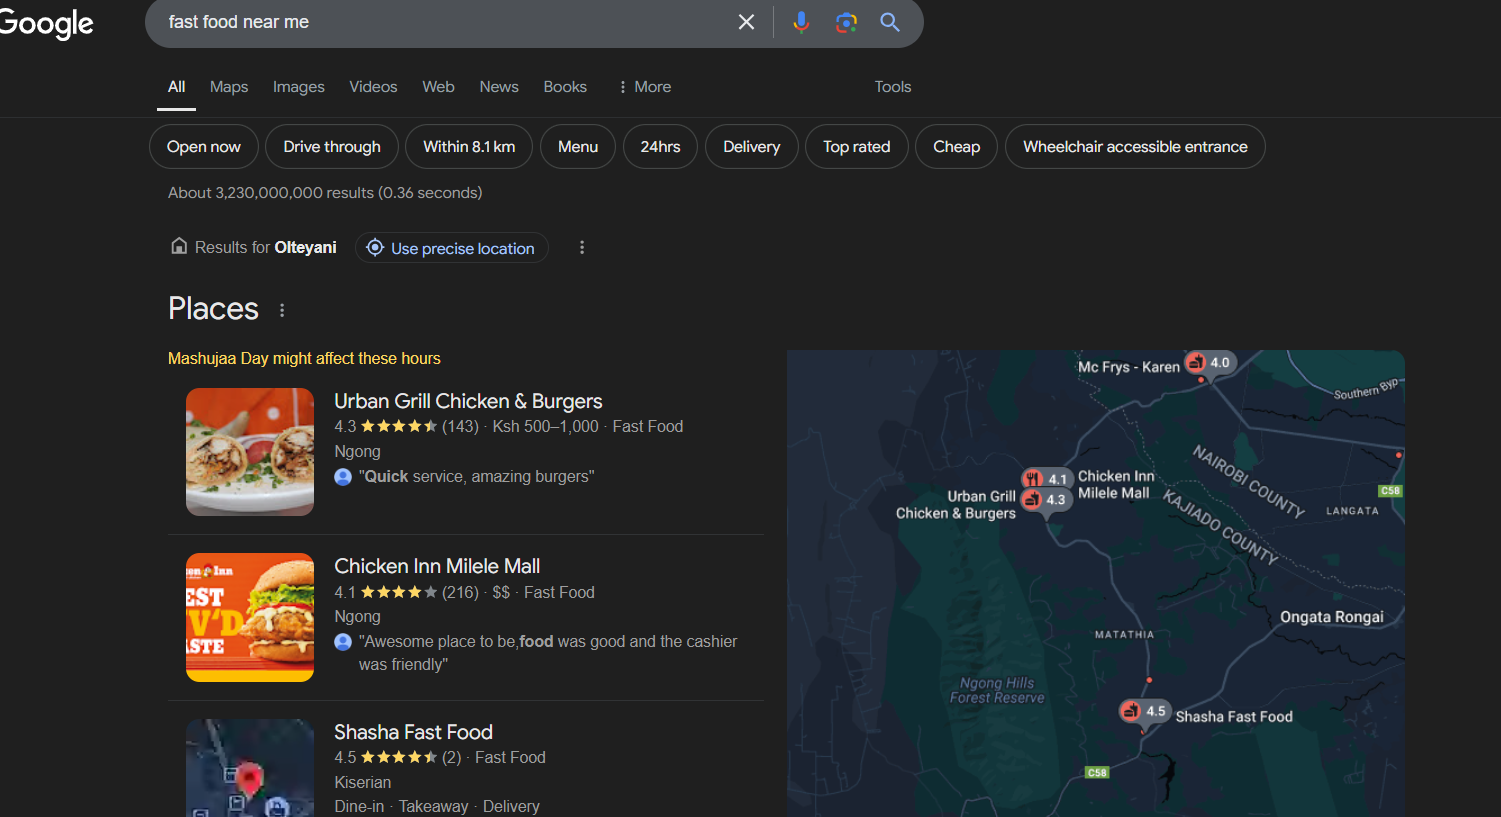Click the Use precise location button
Screen dimensions: 1501x817
point(452,248)
